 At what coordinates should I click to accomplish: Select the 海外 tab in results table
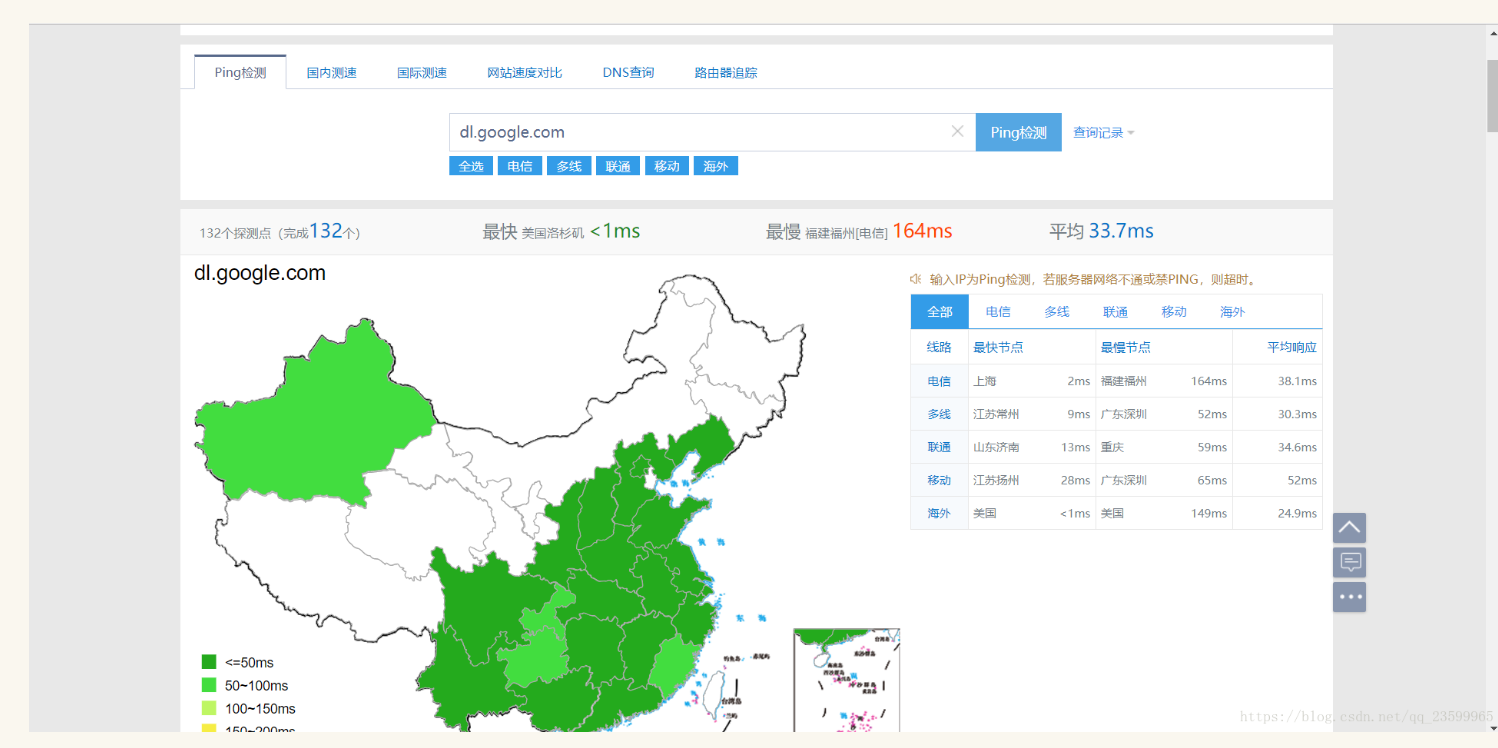coord(1233,311)
